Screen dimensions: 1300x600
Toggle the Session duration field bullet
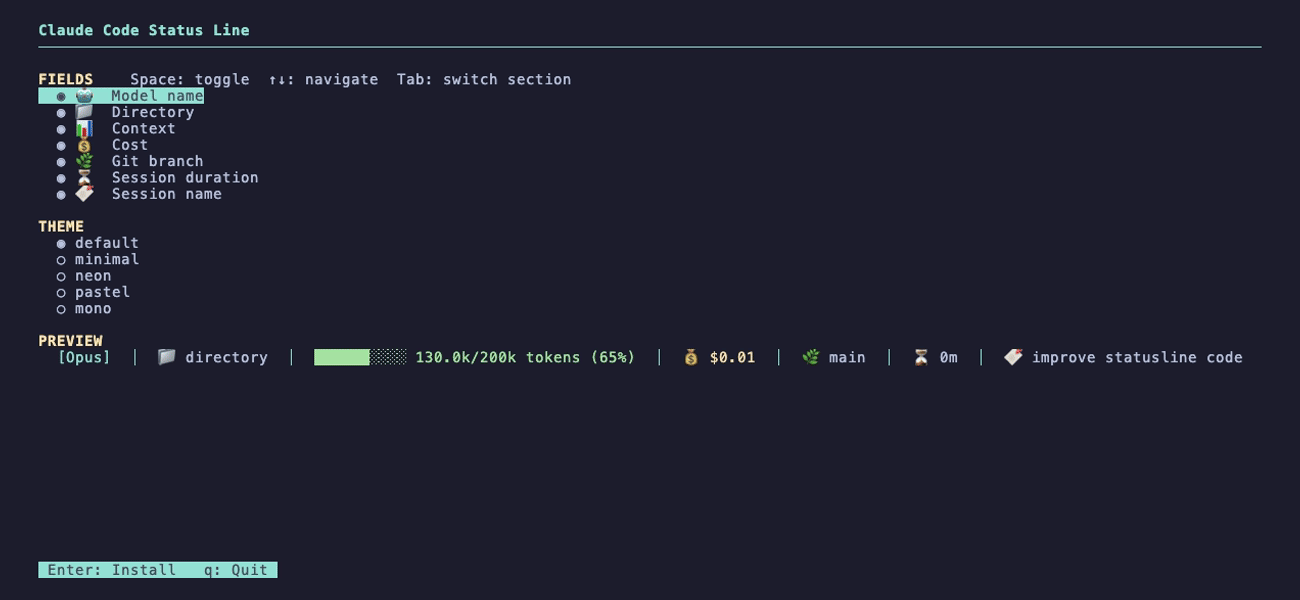point(61,178)
